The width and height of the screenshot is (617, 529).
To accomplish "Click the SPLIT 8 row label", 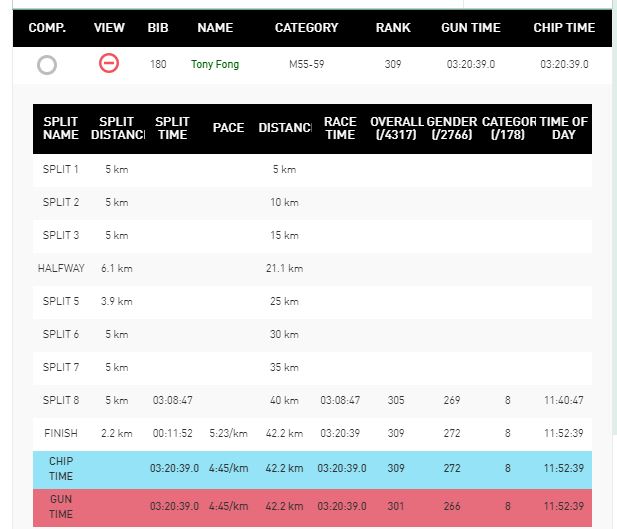I will [61, 400].
